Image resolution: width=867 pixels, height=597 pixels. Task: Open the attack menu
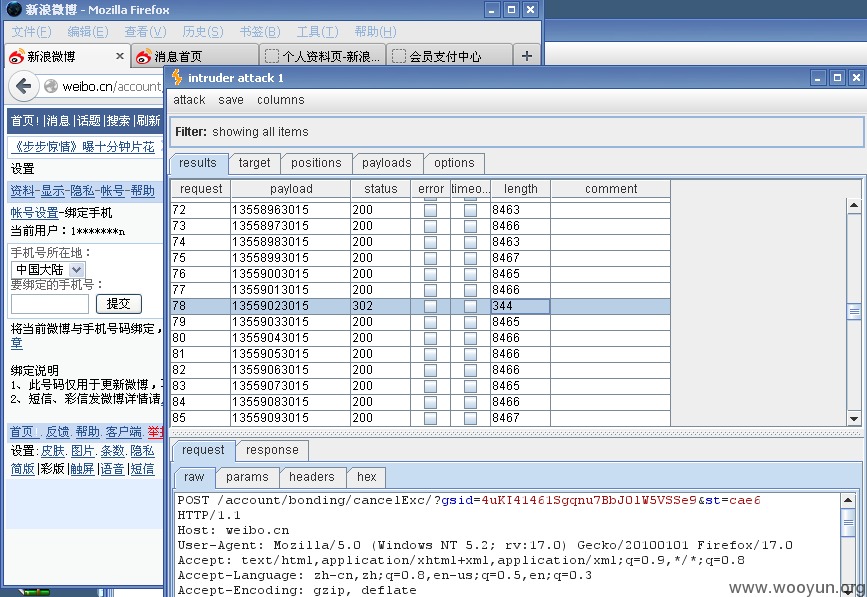coord(189,100)
